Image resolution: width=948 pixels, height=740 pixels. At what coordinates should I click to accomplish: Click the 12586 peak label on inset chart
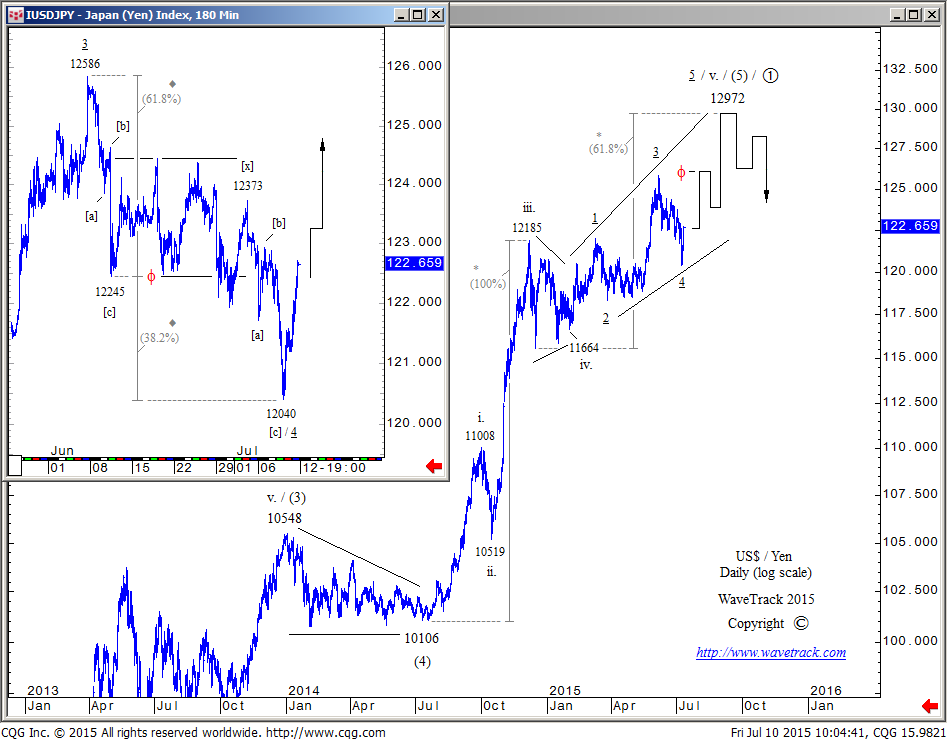pyautogui.click(x=85, y=63)
